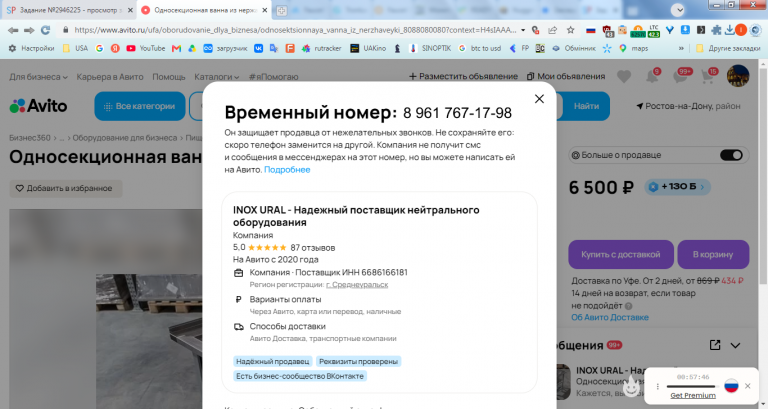The height and width of the screenshot is (409, 768).
Task: Open the 'Все категории' button
Action: pos(140,106)
